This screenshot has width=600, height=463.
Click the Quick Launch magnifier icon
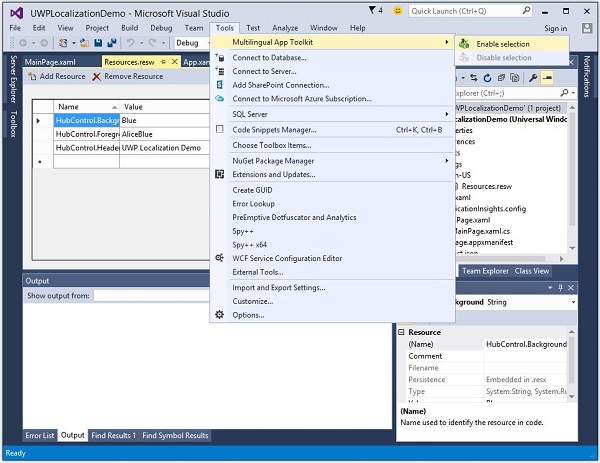(x=527, y=10)
